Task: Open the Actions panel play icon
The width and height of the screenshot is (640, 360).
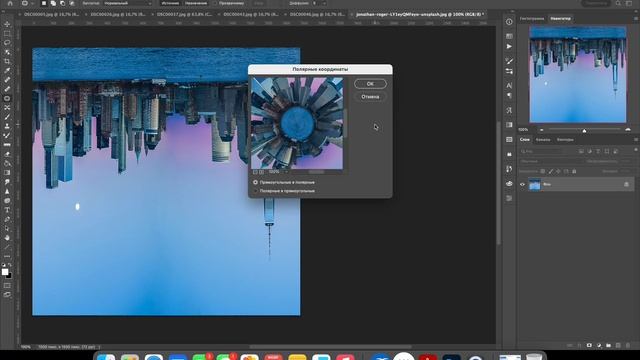Action: pos(509,47)
